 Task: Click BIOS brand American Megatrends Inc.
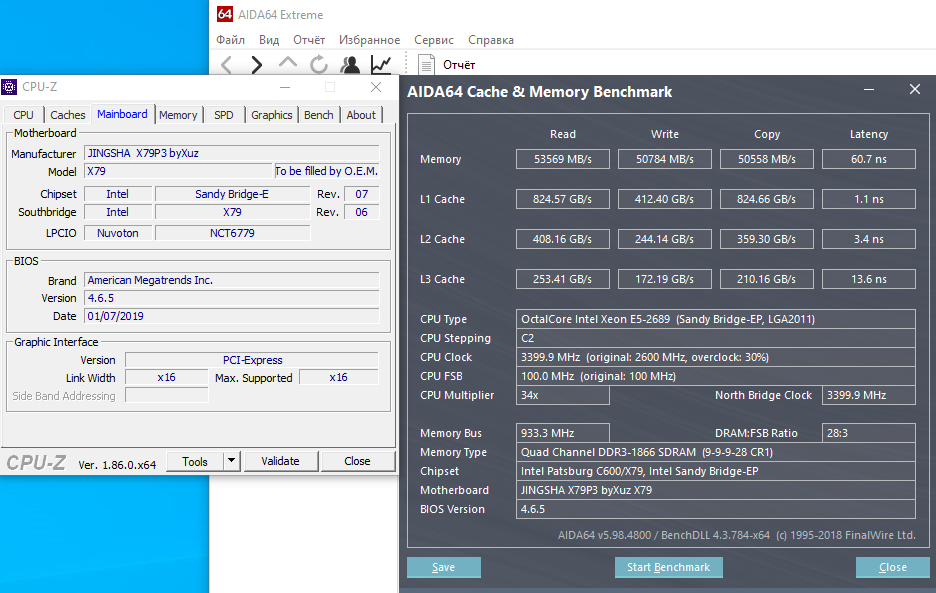[x=232, y=280]
